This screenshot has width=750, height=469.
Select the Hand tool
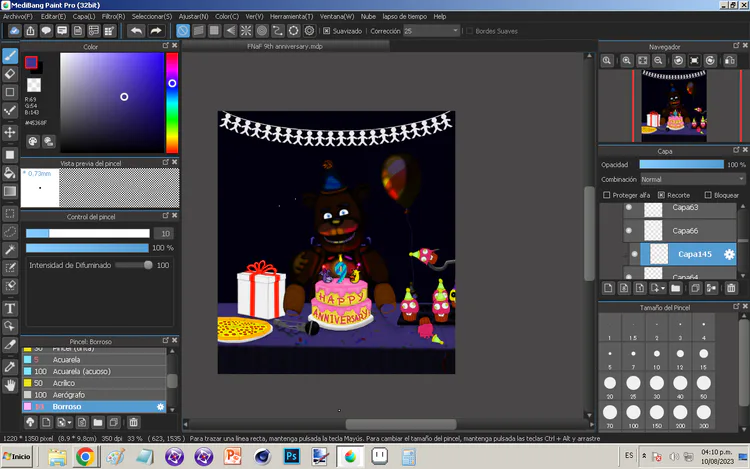pyautogui.click(x=10, y=385)
